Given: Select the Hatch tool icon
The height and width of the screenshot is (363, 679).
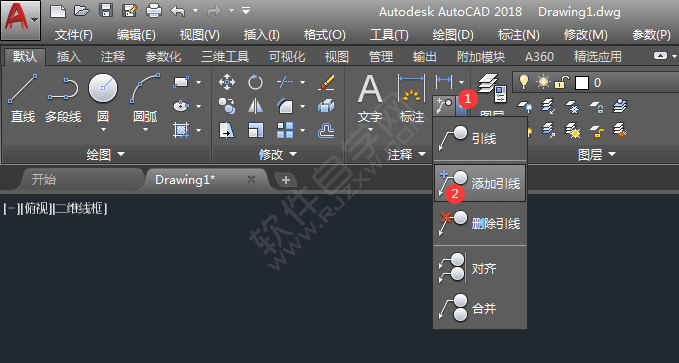Looking at the screenshot, I should (x=181, y=130).
